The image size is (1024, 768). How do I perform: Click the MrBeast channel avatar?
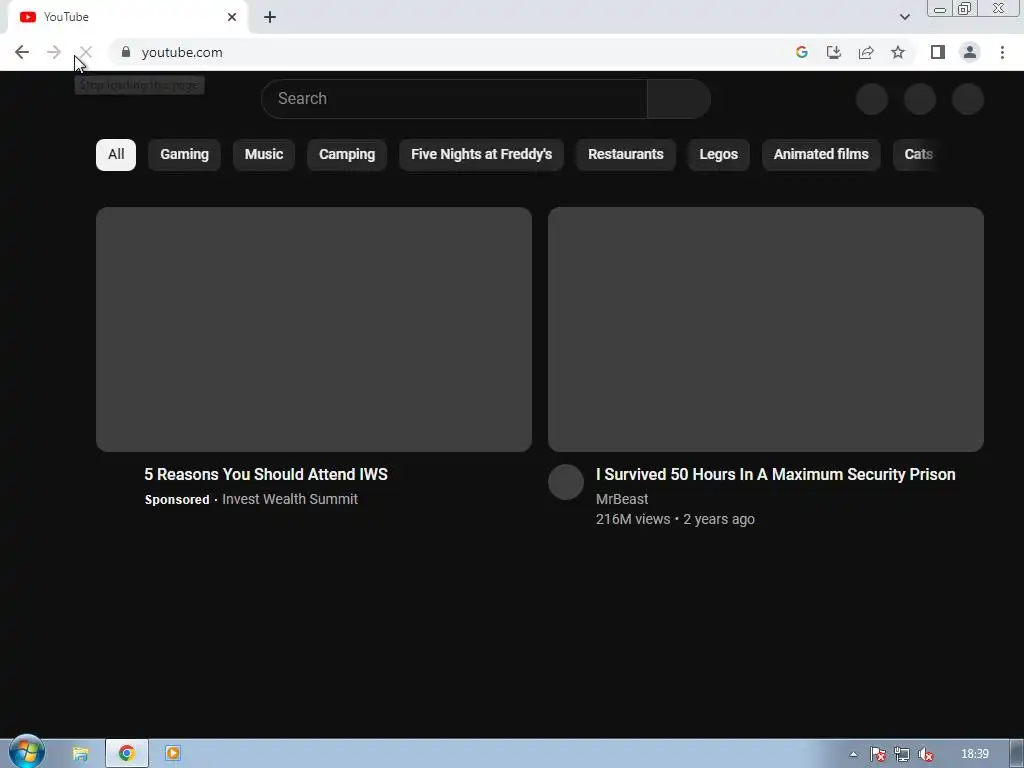tap(566, 482)
